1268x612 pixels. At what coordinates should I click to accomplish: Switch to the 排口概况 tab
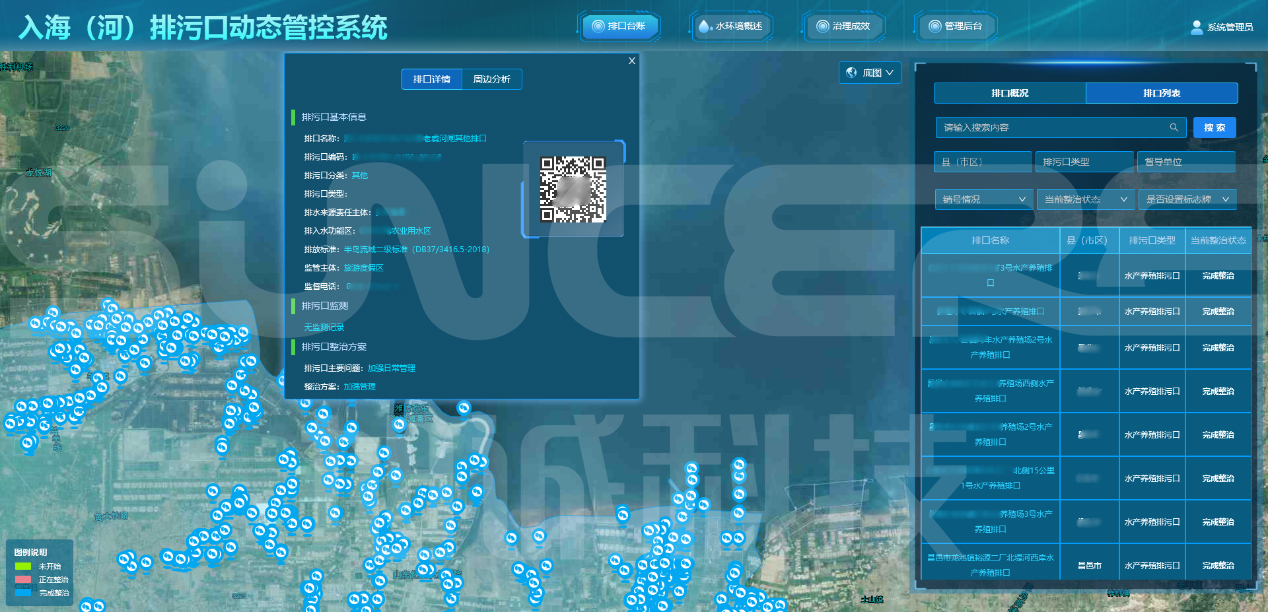[x=1010, y=93]
